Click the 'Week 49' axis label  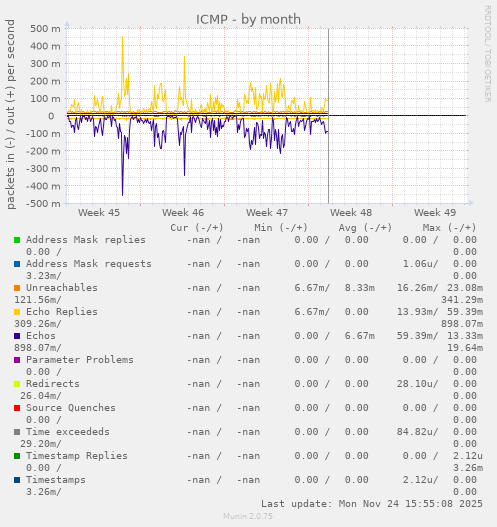(x=435, y=213)
